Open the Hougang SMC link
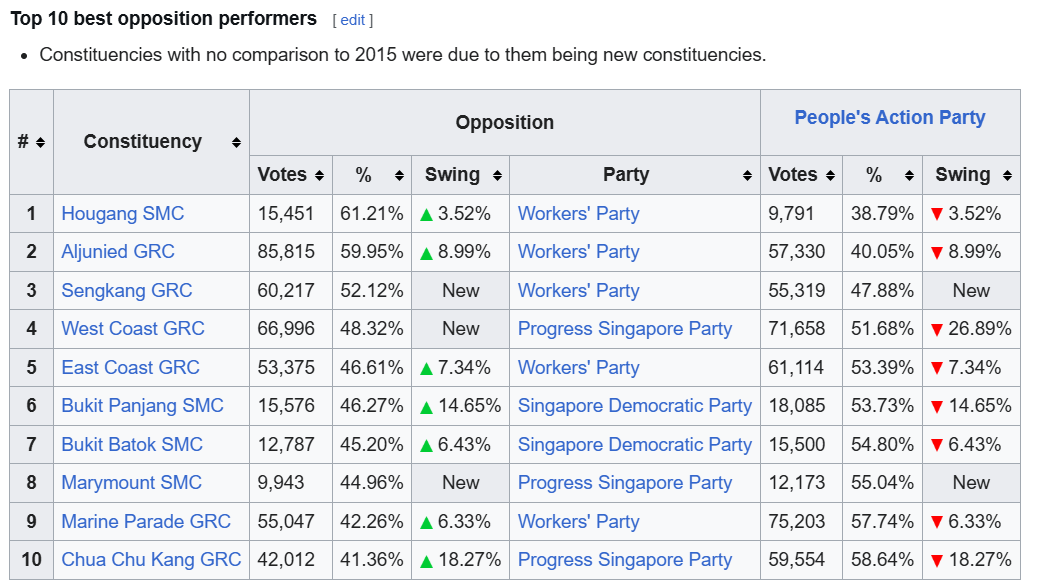Image resolution: width=1038 pixels, height=587 pixels. tap(123, 214)
